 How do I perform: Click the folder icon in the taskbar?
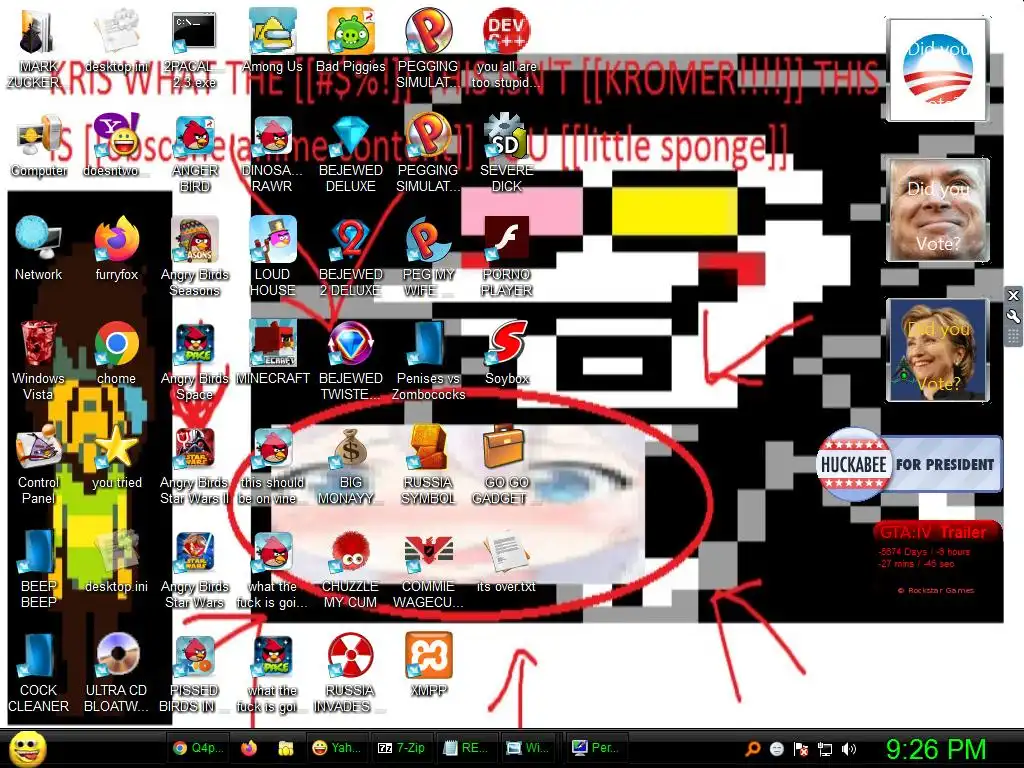(x=285, y=748)
